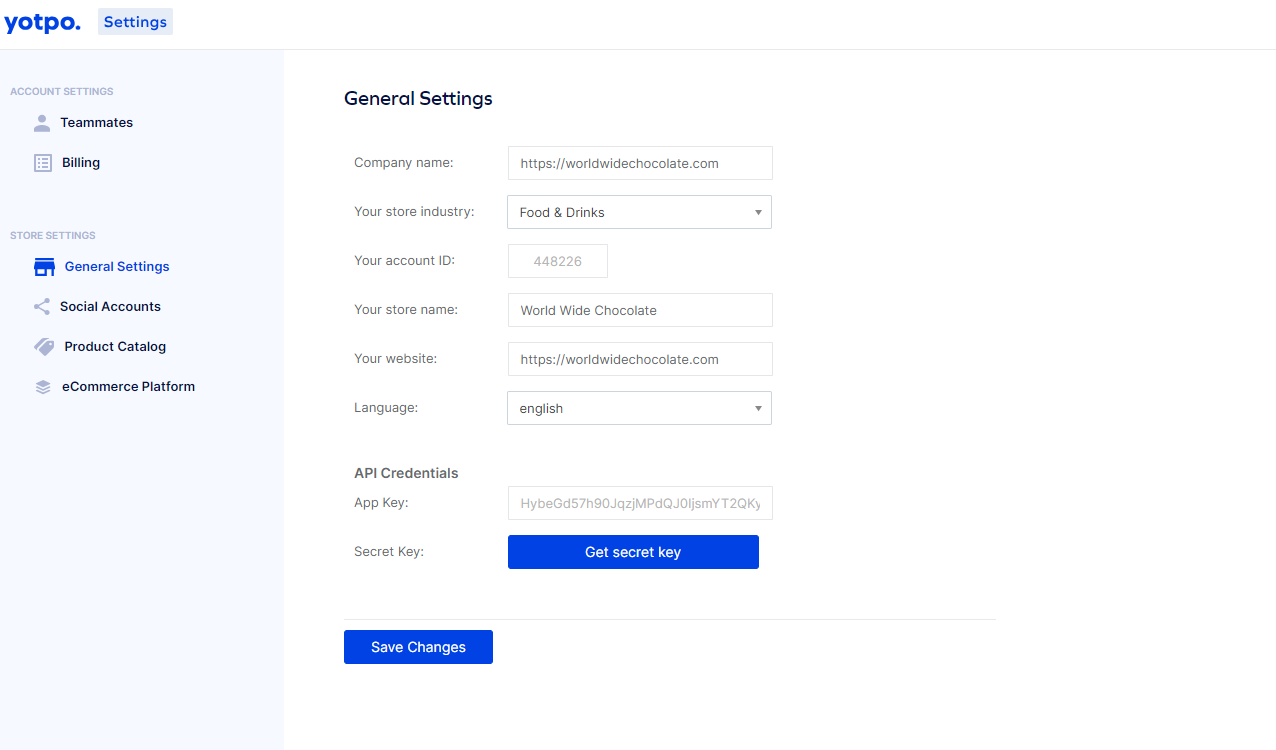Edit the store name field

coord(640,310)
